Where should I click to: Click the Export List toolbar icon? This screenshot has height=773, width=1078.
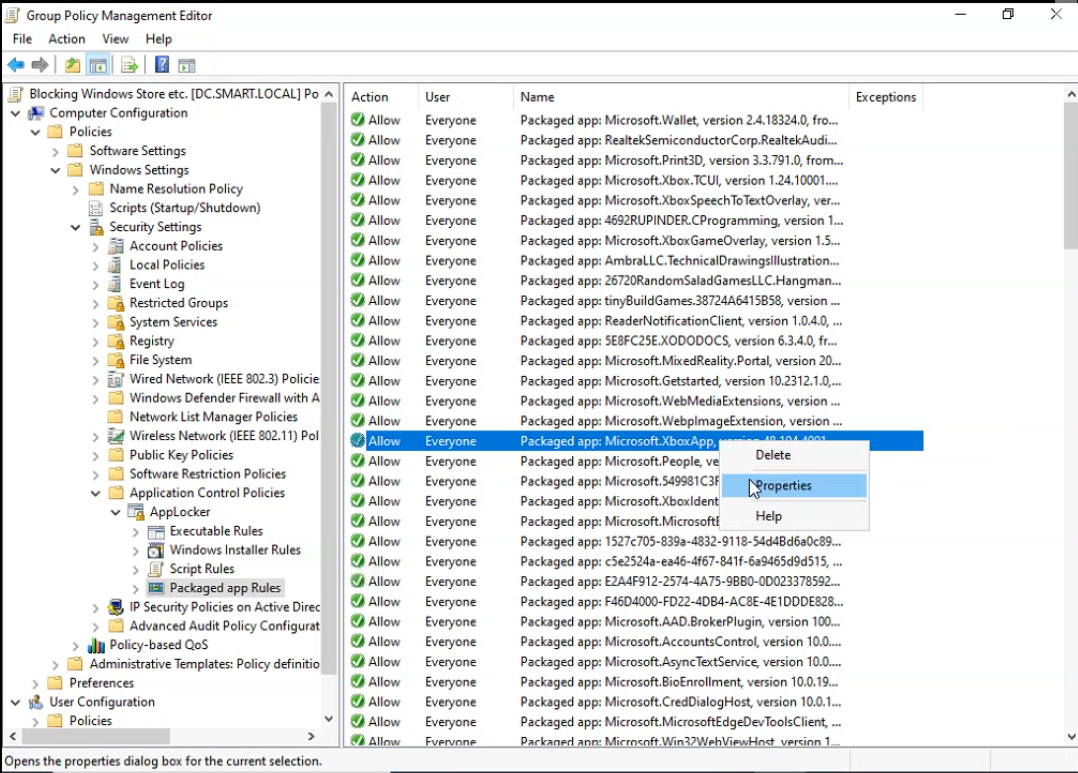point(129,65)
